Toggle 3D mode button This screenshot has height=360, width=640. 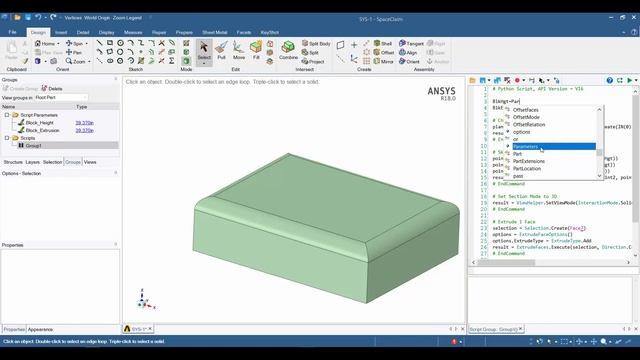tap(186, 61)
